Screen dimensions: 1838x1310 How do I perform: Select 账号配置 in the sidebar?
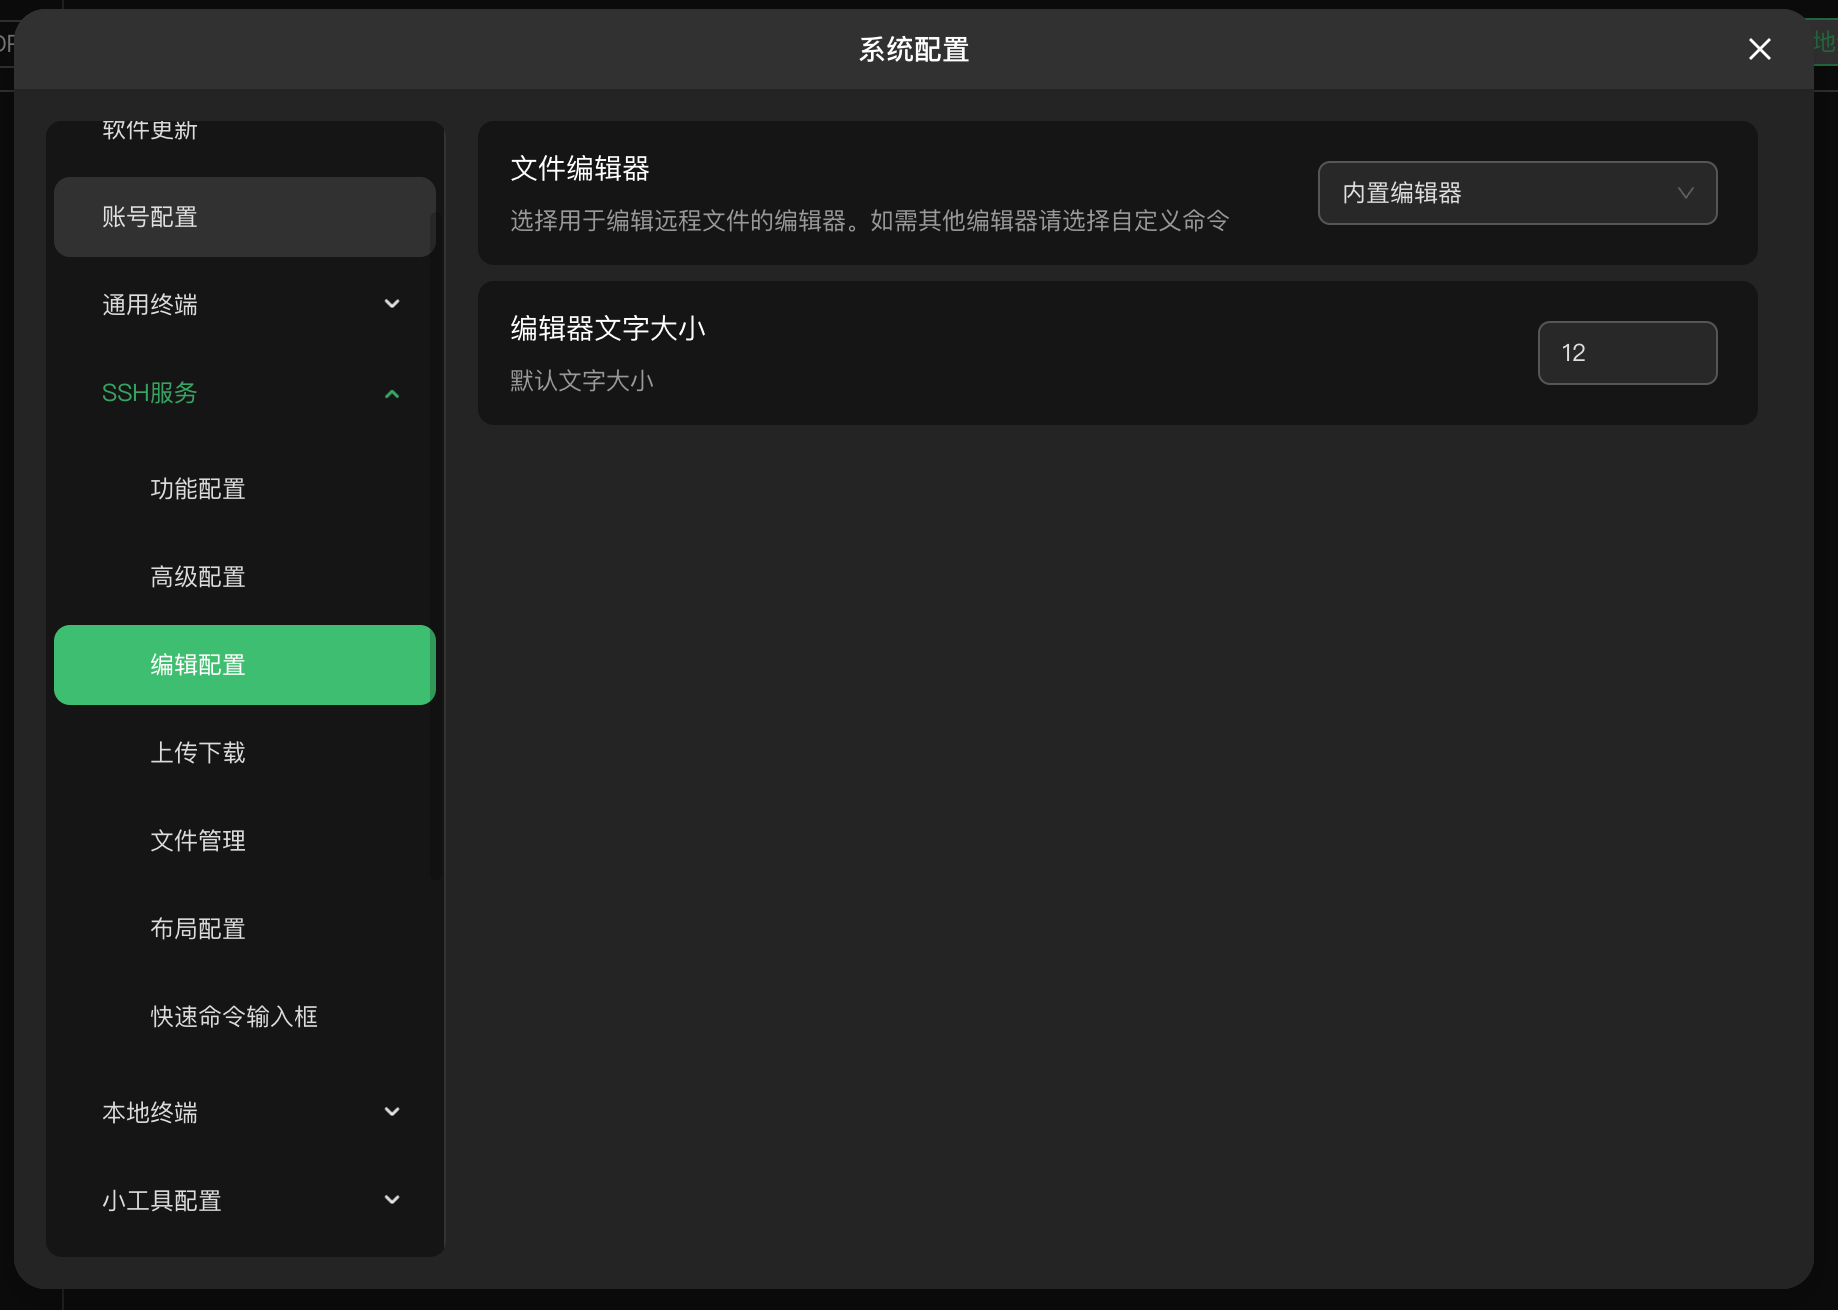tap(245, 216)
